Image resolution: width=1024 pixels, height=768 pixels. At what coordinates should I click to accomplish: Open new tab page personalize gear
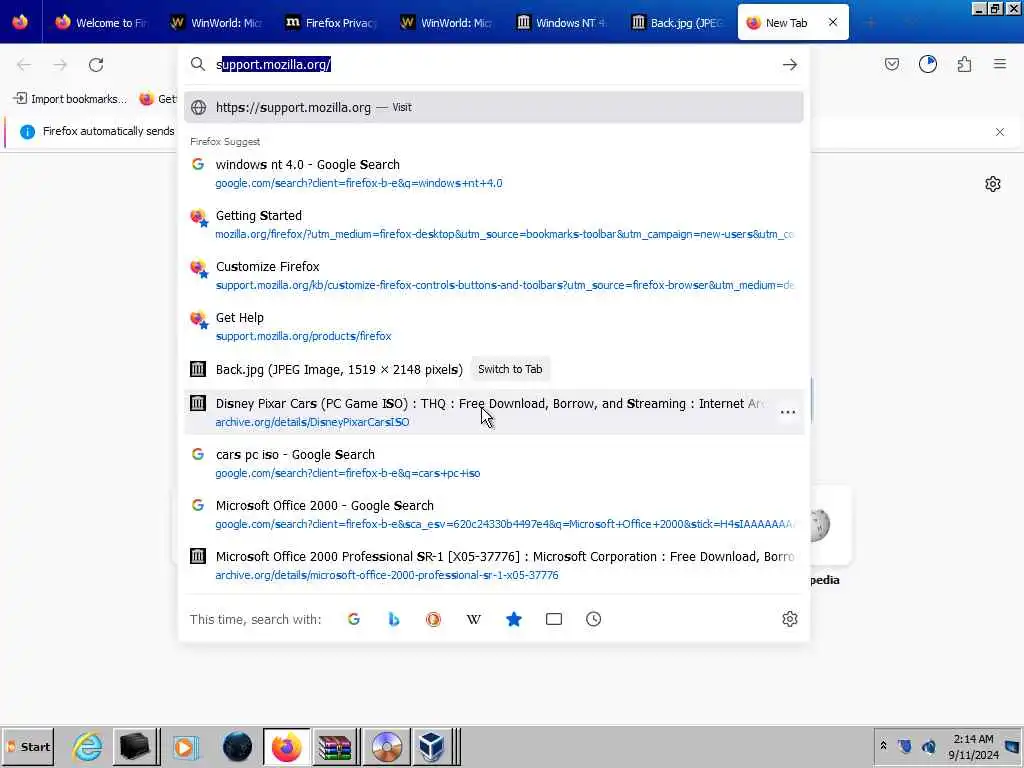(993, 184)
